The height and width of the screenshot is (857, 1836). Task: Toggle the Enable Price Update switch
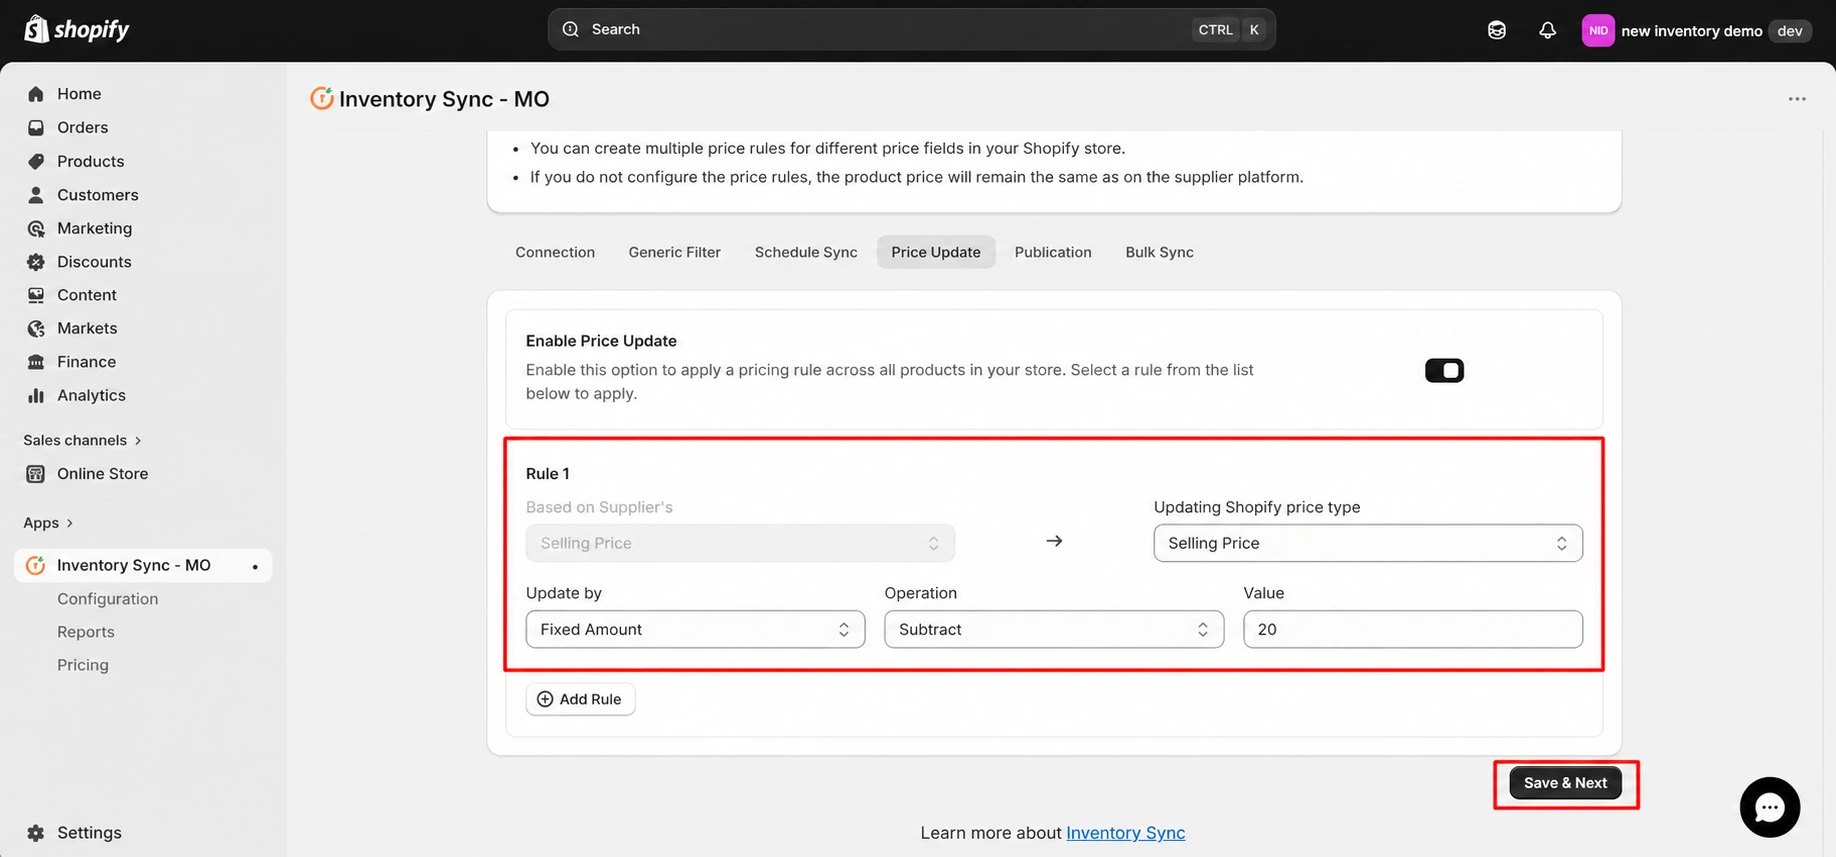(x=1444, y=371)
